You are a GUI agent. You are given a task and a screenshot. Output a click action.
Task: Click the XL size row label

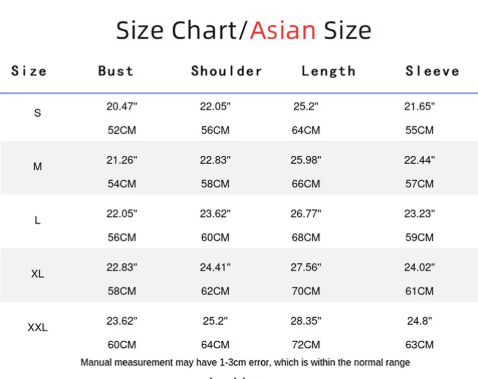coord(37,274)
